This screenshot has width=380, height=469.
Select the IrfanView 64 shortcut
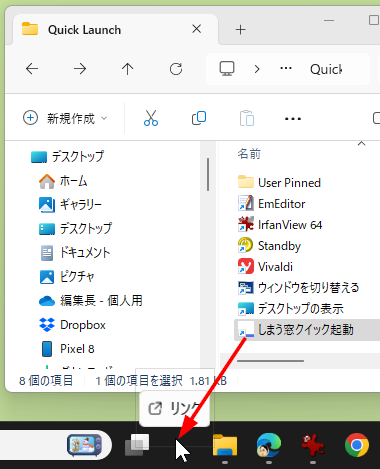tap(280, 225)
